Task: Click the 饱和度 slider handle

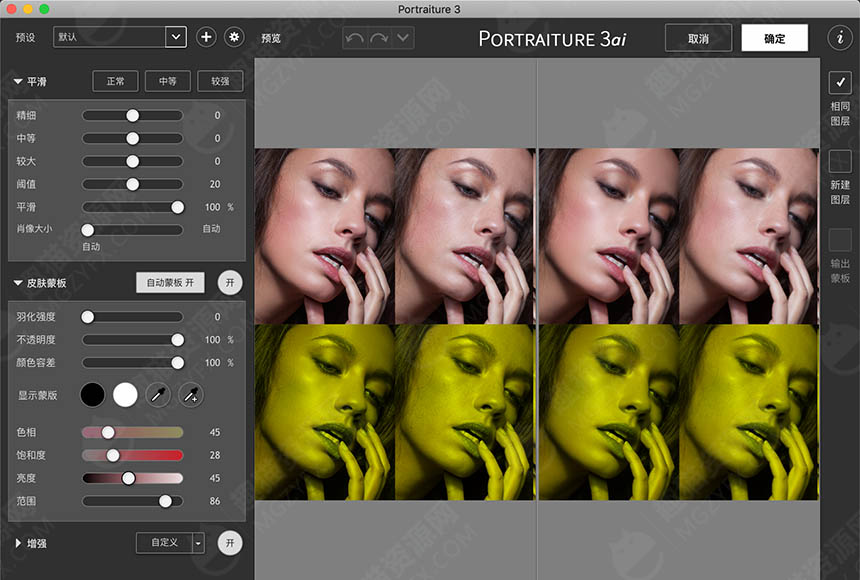Action: point(113,455)
